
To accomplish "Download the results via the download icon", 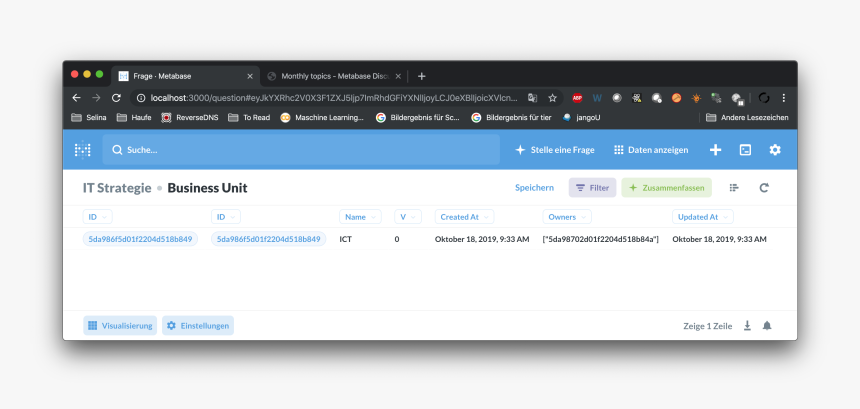I will (747, 326).
